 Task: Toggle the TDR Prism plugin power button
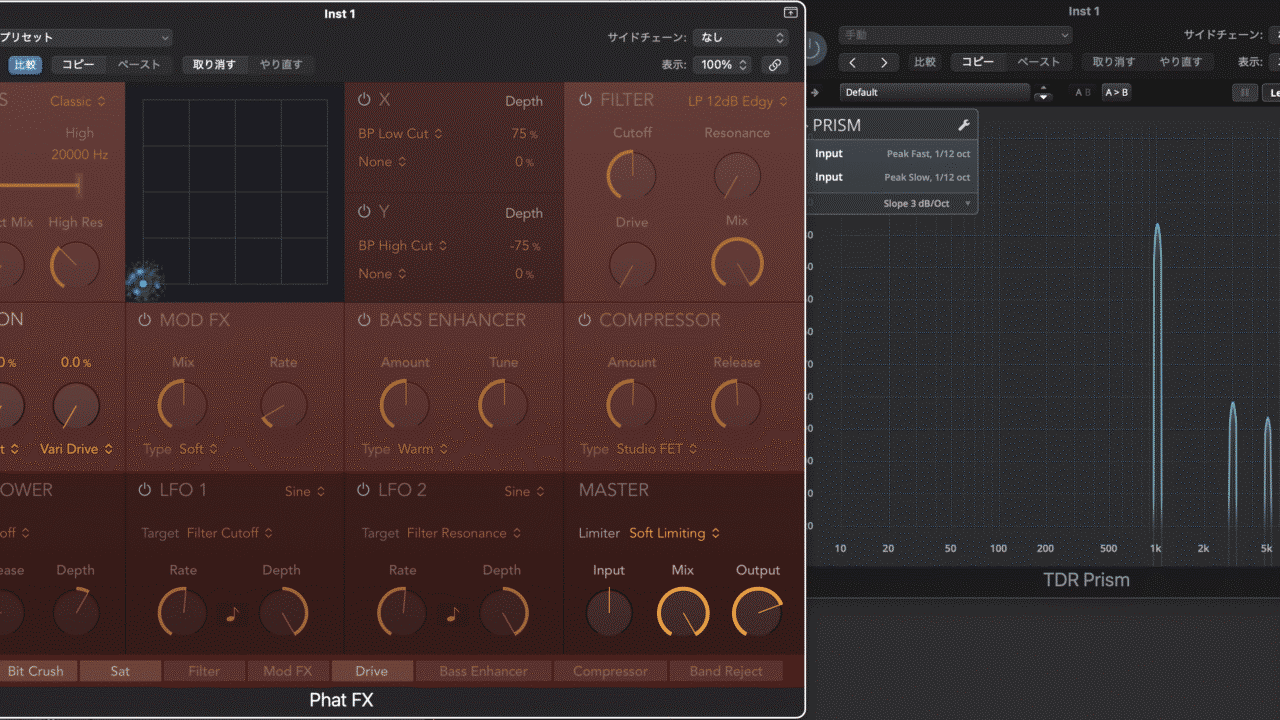[814, 47]
